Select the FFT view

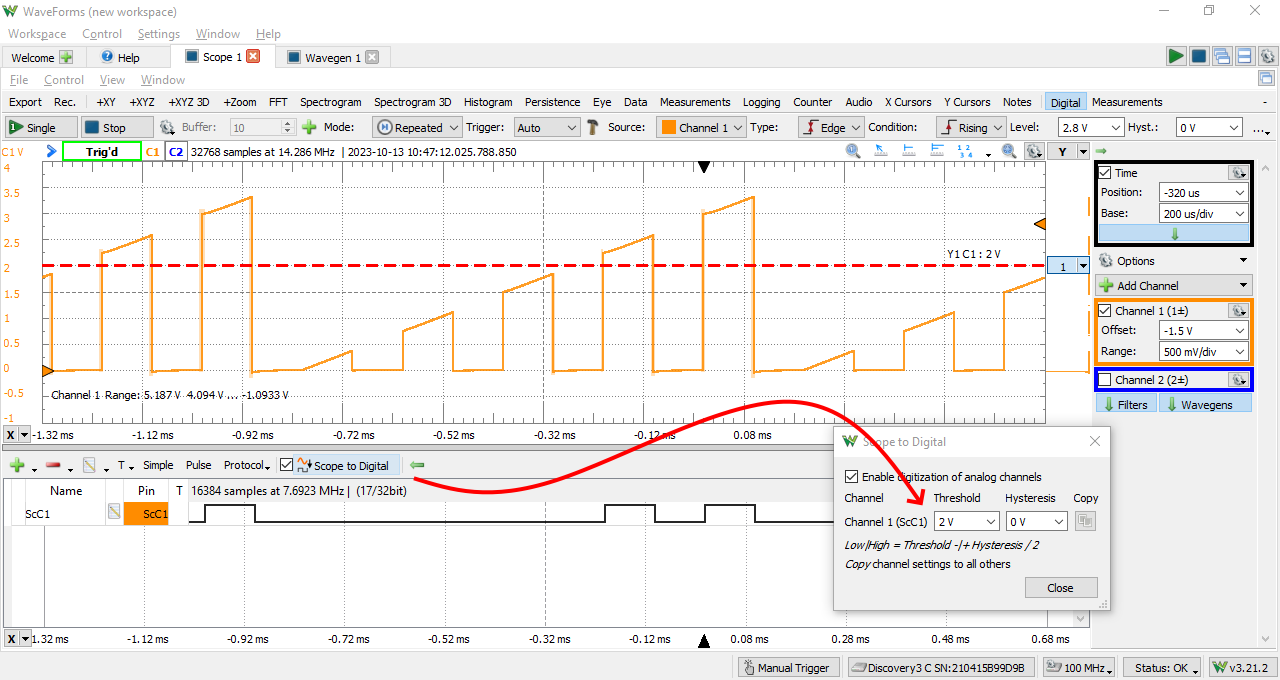[278, 101]
